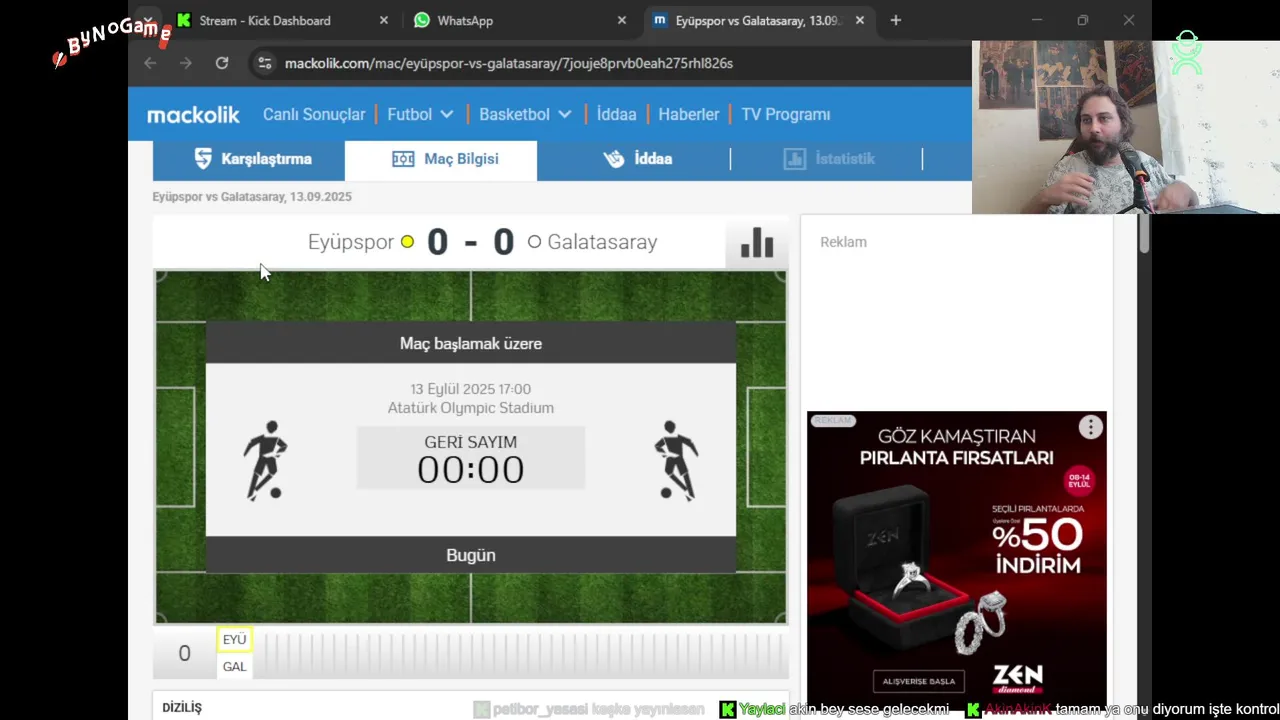The width and height of the screenshot is (1280, 720).
Task: Switch to the Karşılaştırma tab
Action: click(x=249, y=159)
